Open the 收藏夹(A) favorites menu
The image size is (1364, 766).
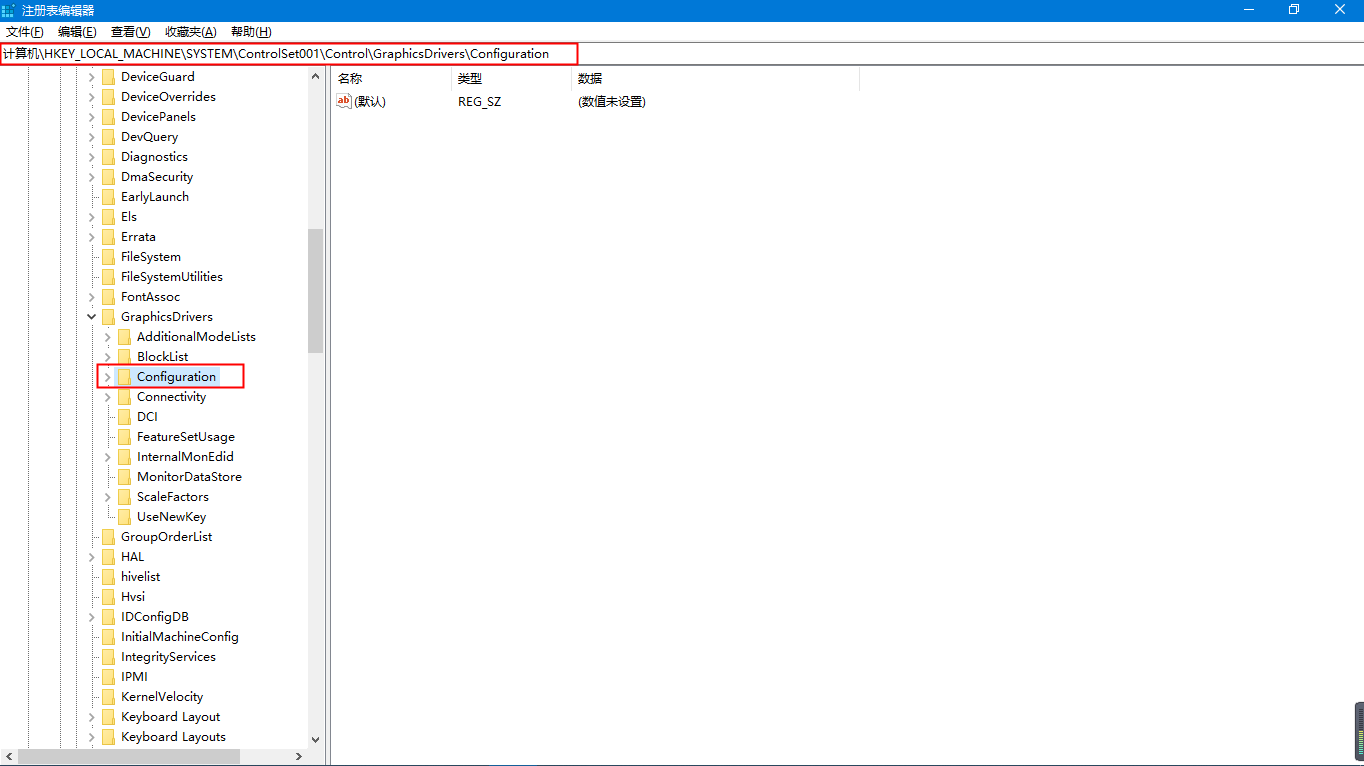(190, 32)
